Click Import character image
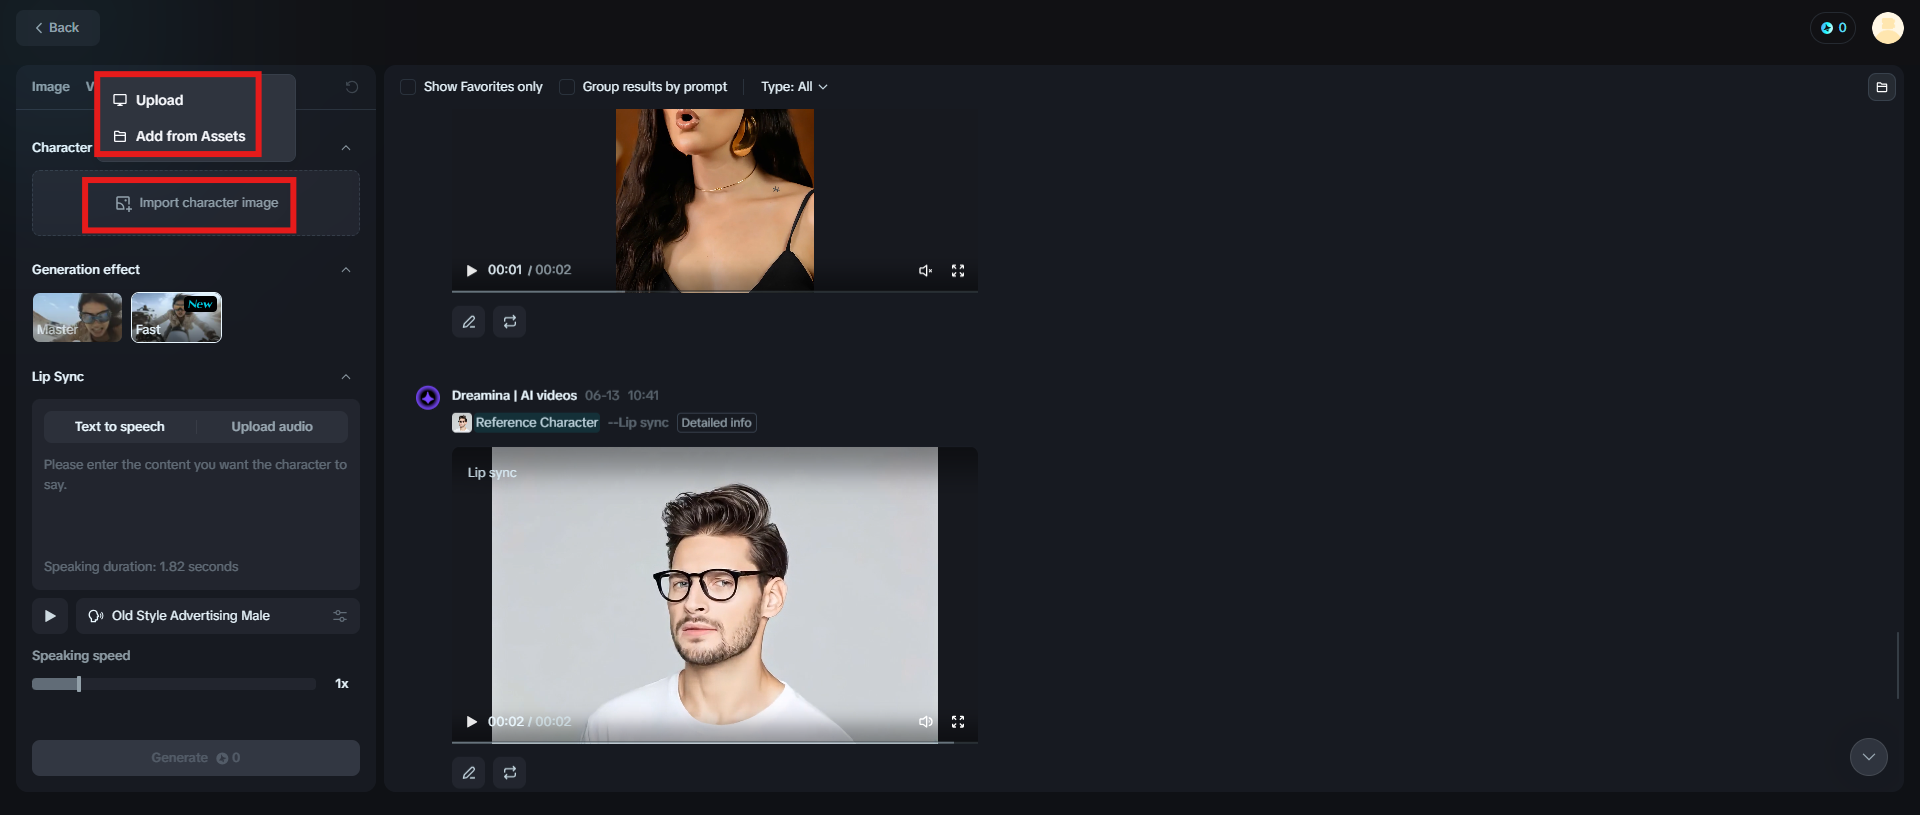The height and width of the screenshot is (815, 1920). 196,203
